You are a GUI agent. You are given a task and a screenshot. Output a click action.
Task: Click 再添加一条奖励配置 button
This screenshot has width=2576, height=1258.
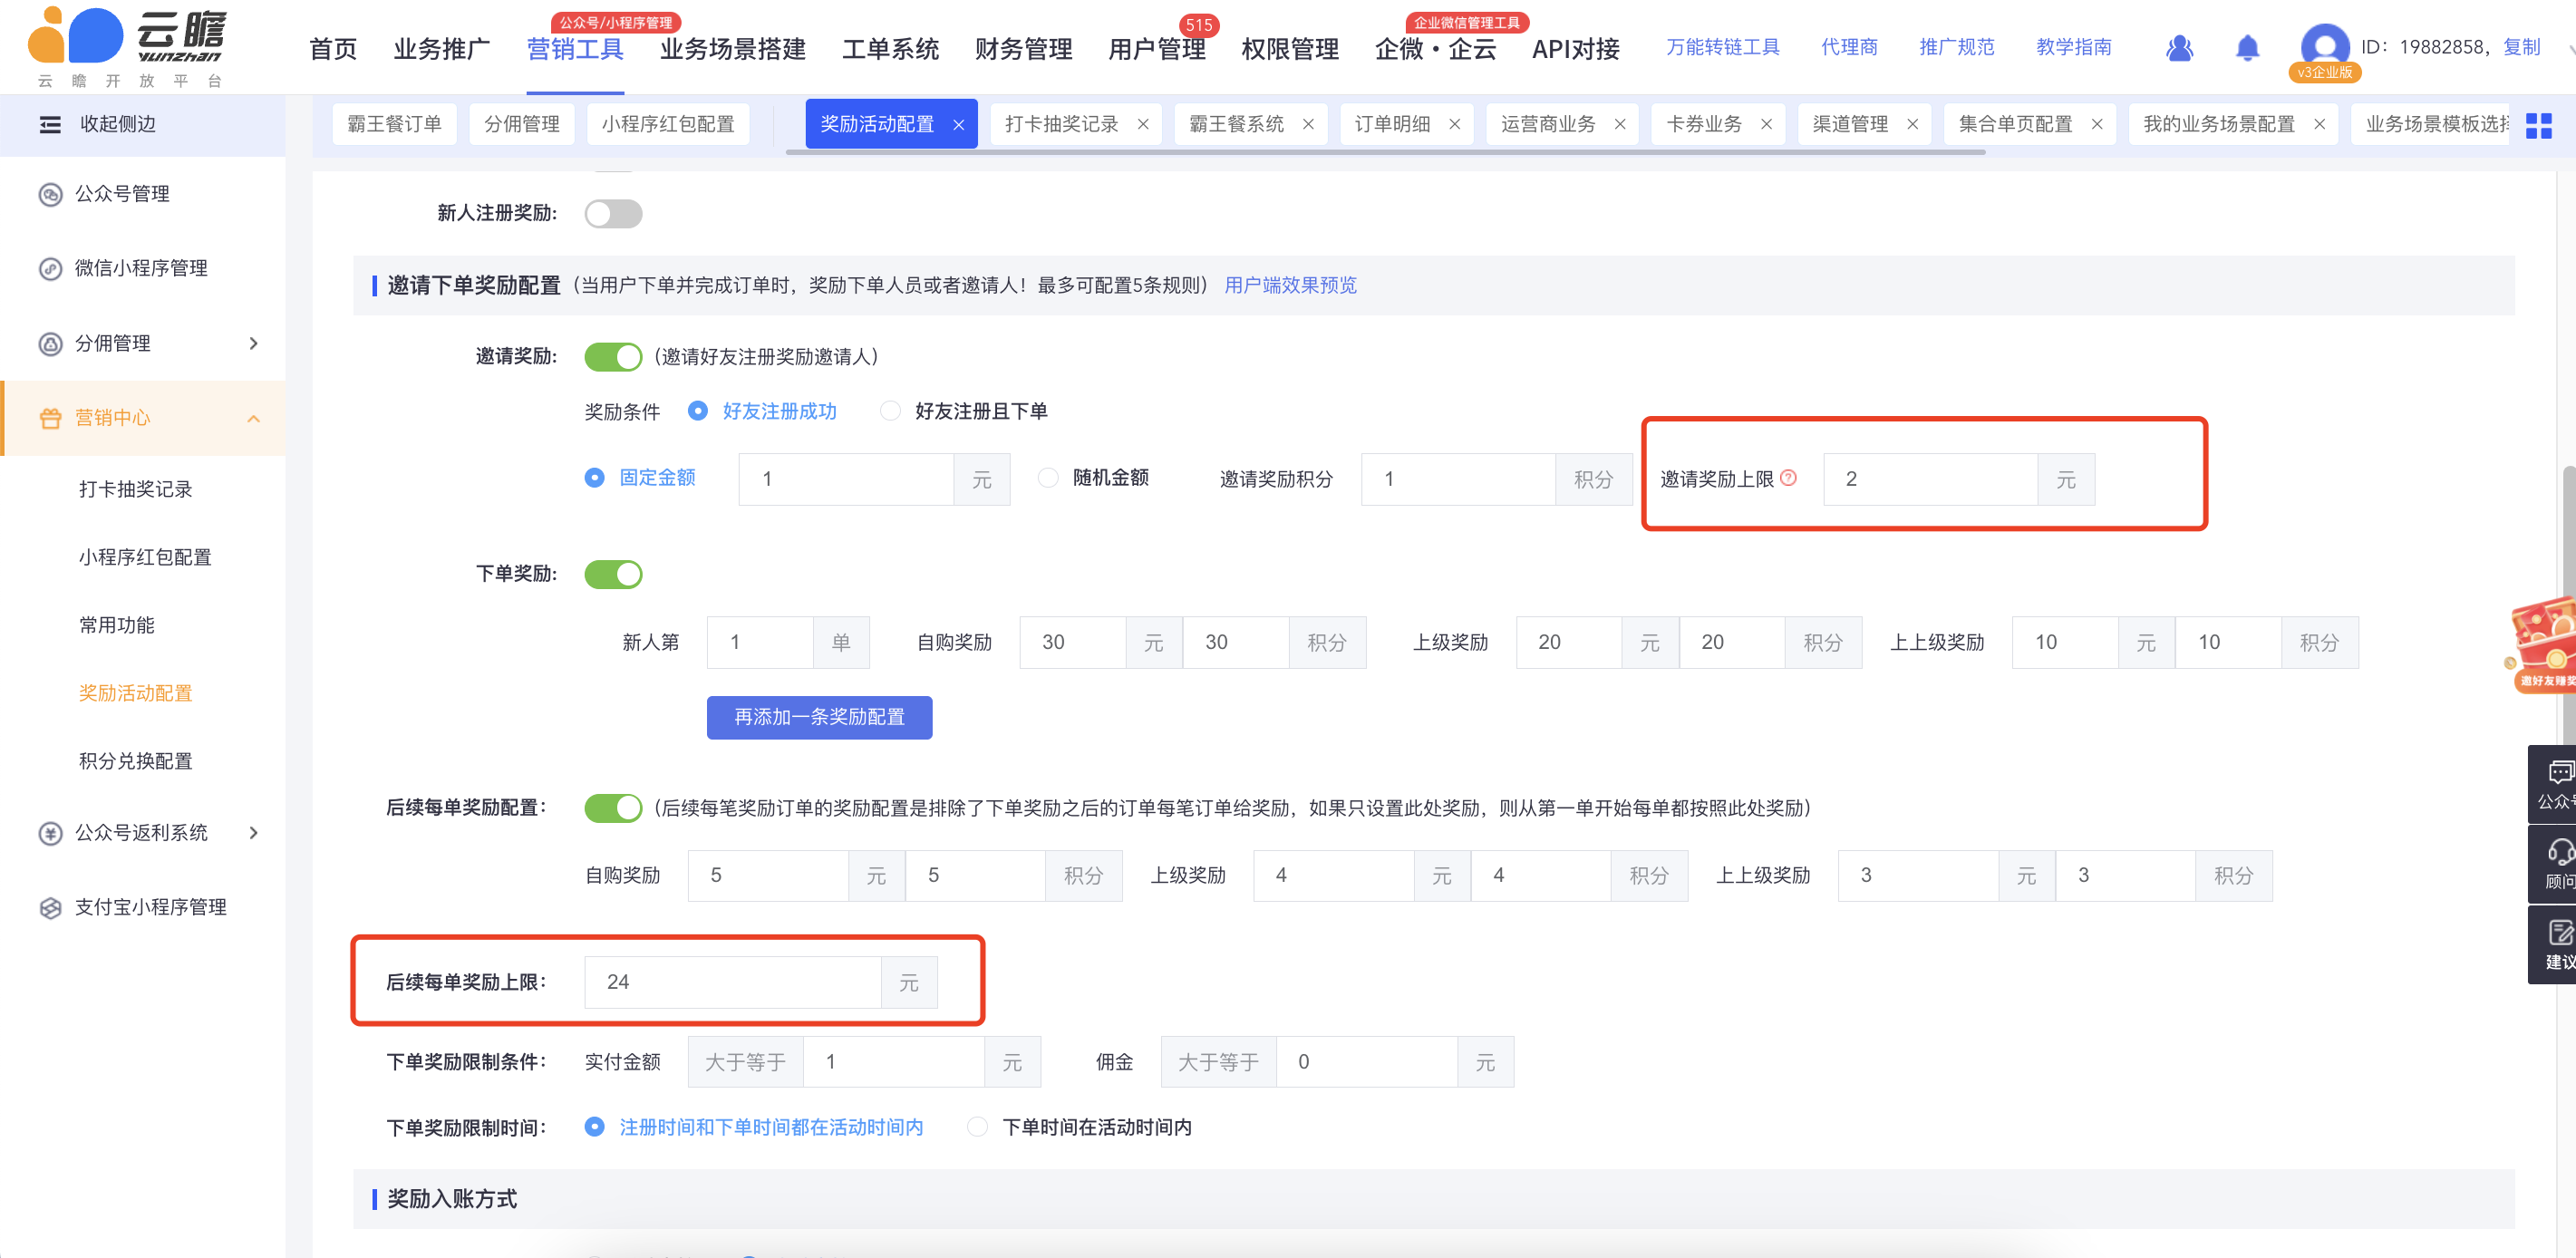819,717
